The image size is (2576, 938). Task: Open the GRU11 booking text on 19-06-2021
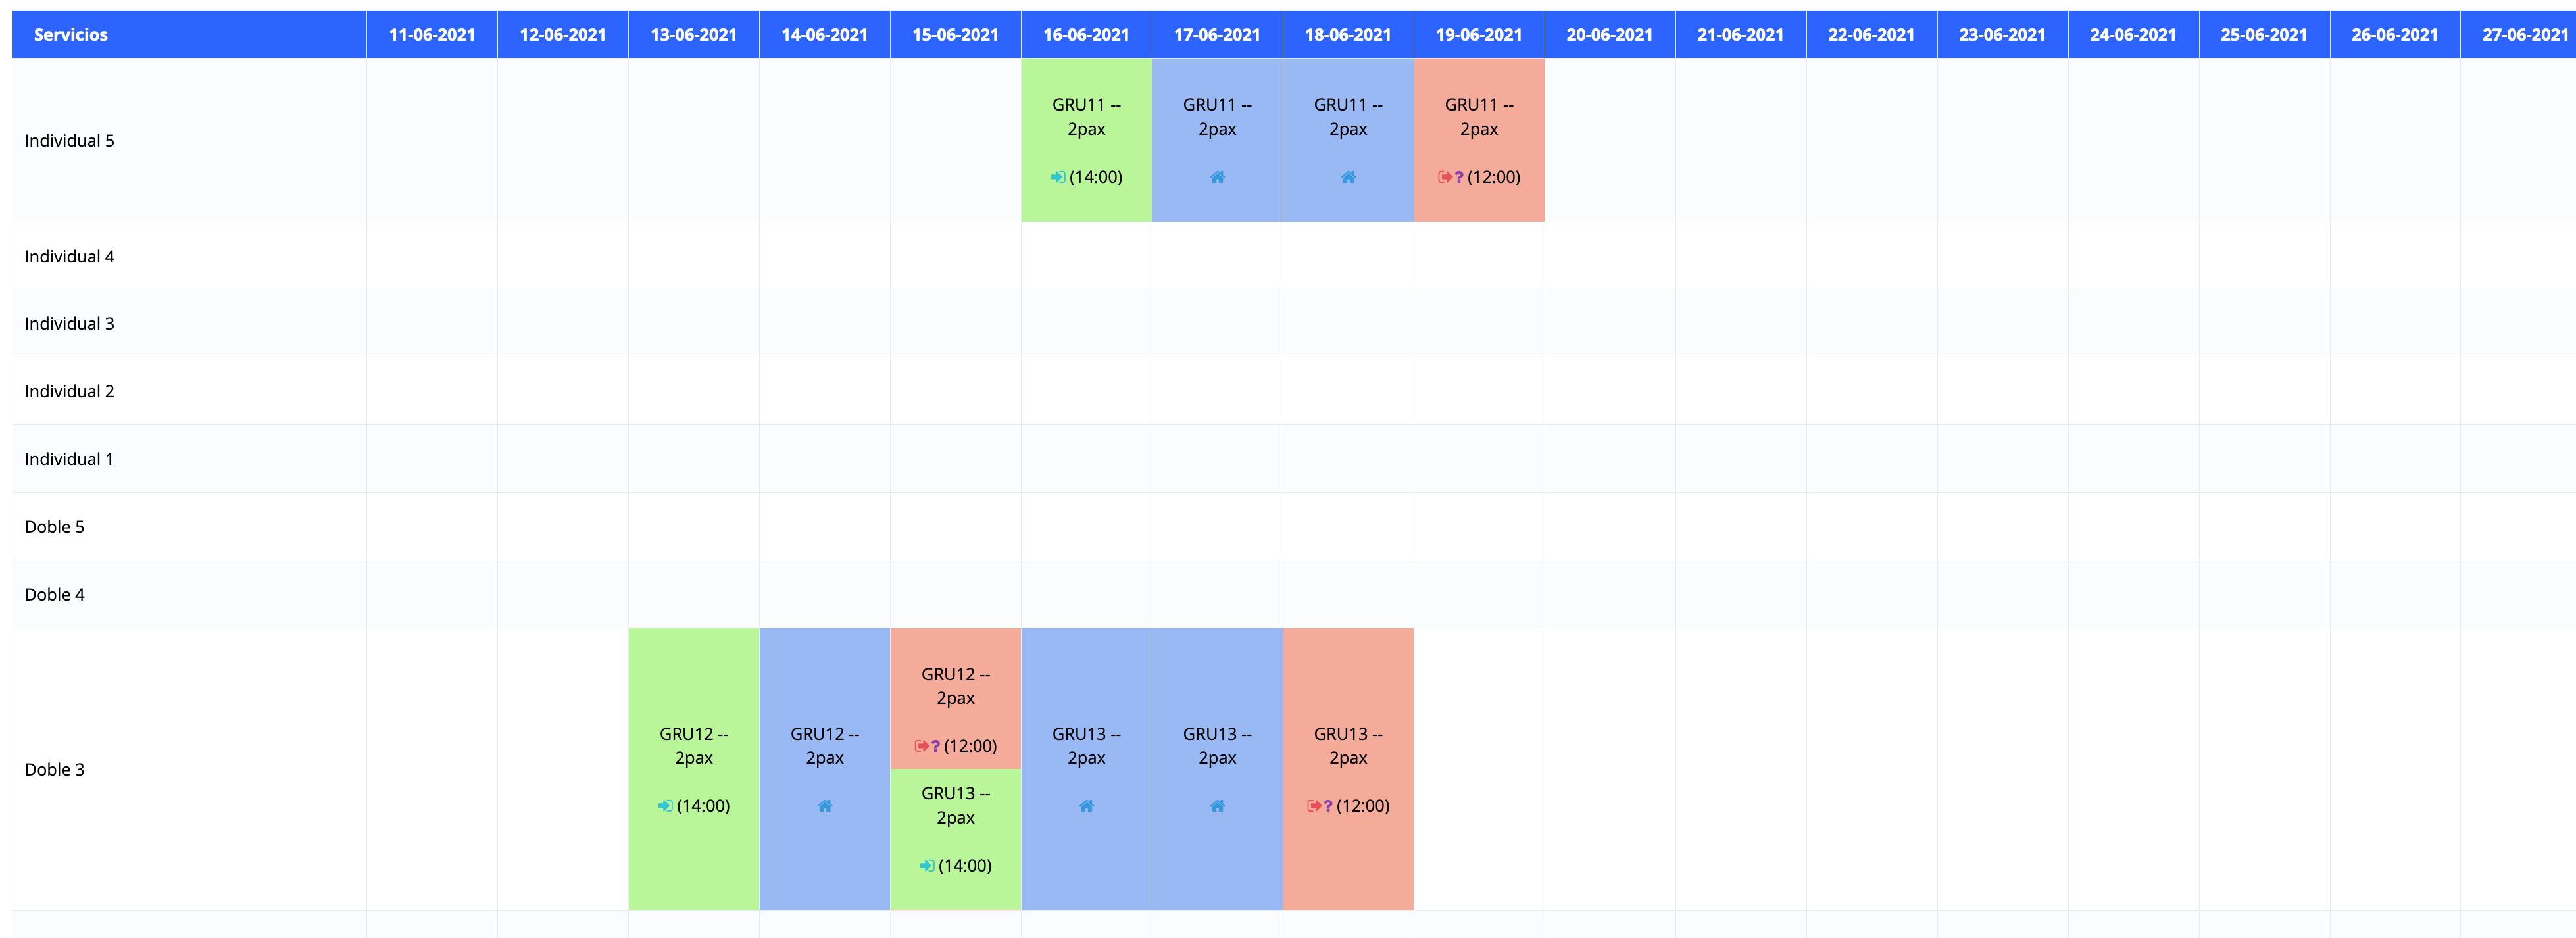(x=1478, y=117)
